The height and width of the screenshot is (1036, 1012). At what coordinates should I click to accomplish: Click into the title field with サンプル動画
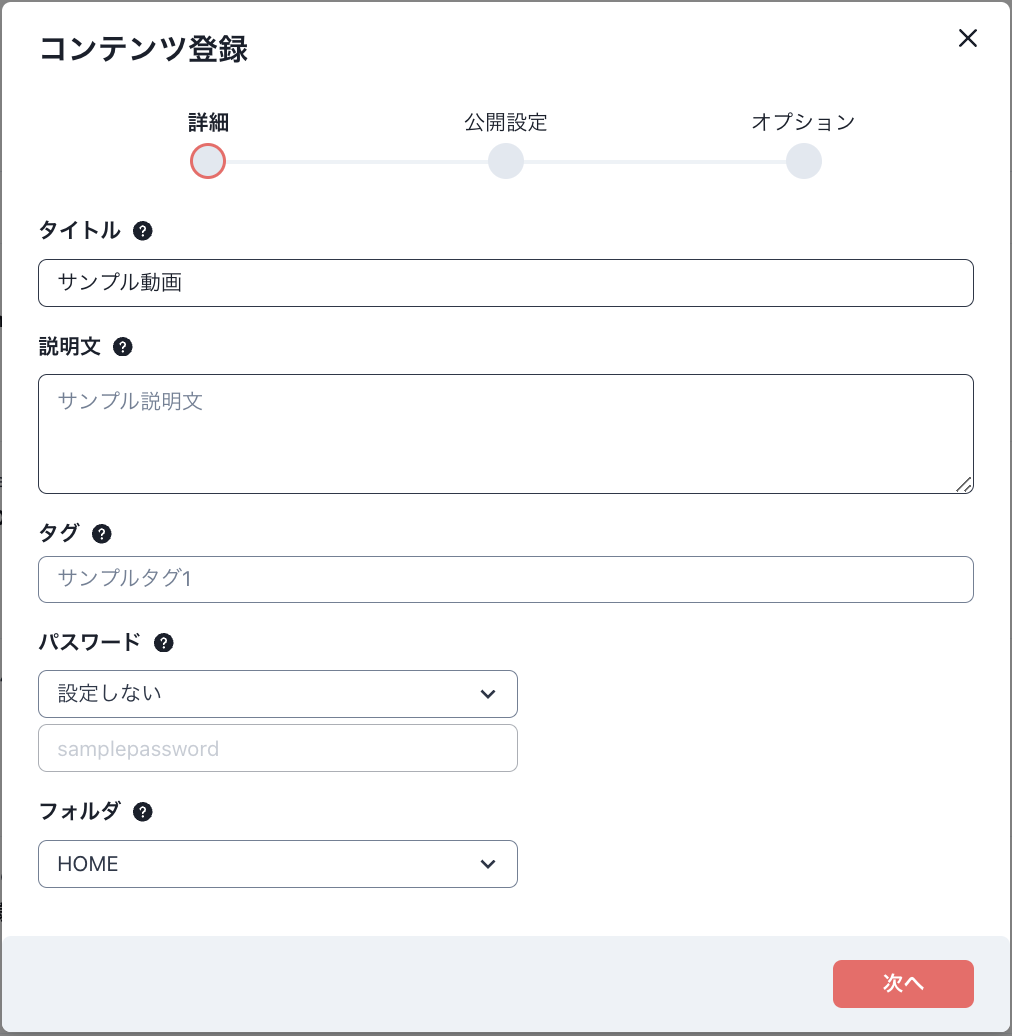(505, 283)
